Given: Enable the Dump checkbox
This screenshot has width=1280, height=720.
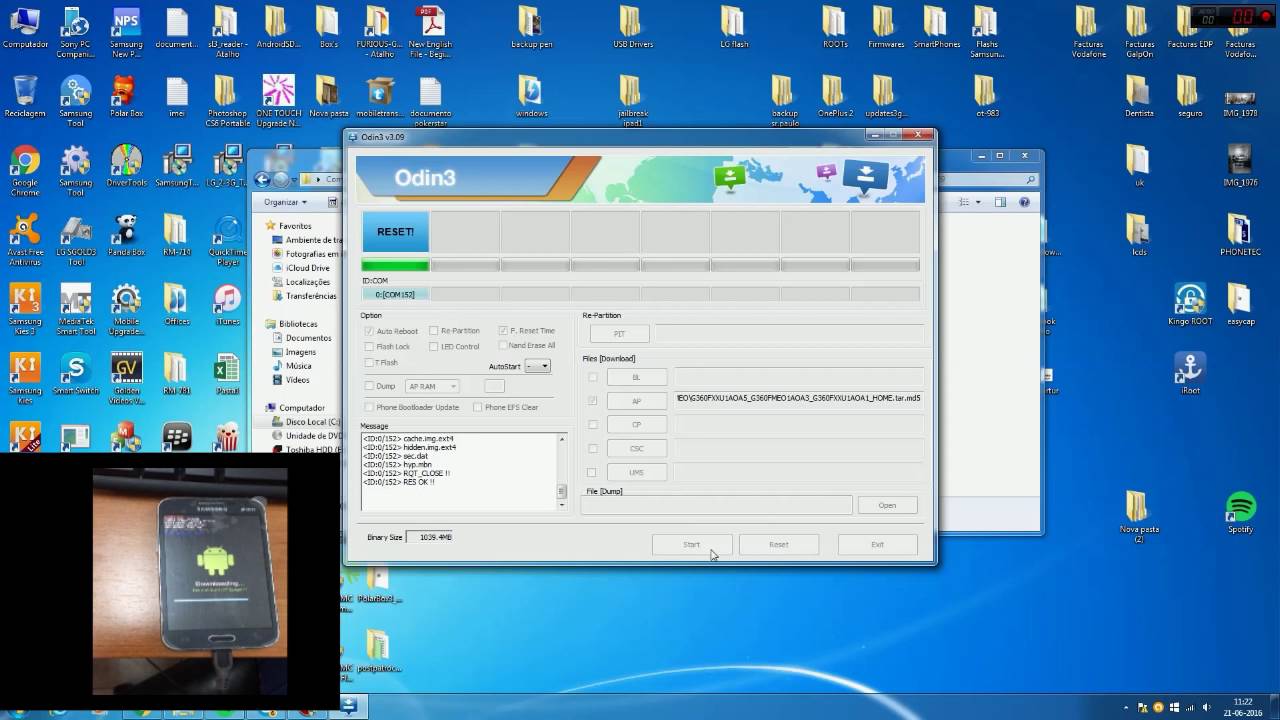Looking at the screenshot, I should [370, 386].
